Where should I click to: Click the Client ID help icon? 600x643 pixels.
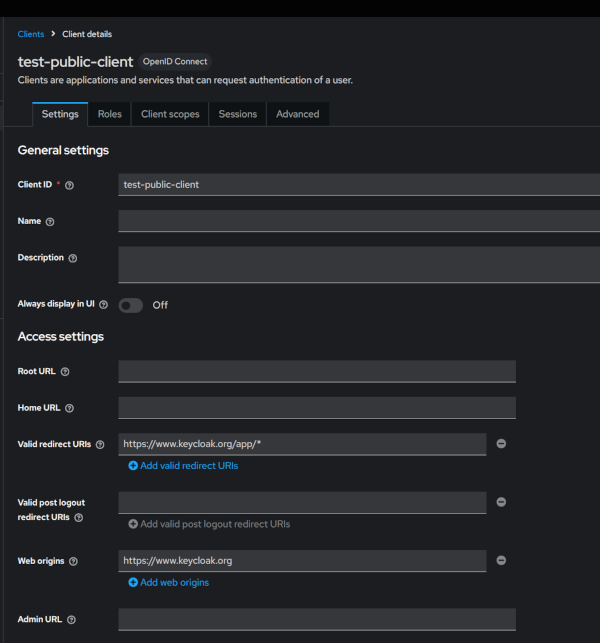click(x=69, y=185)
